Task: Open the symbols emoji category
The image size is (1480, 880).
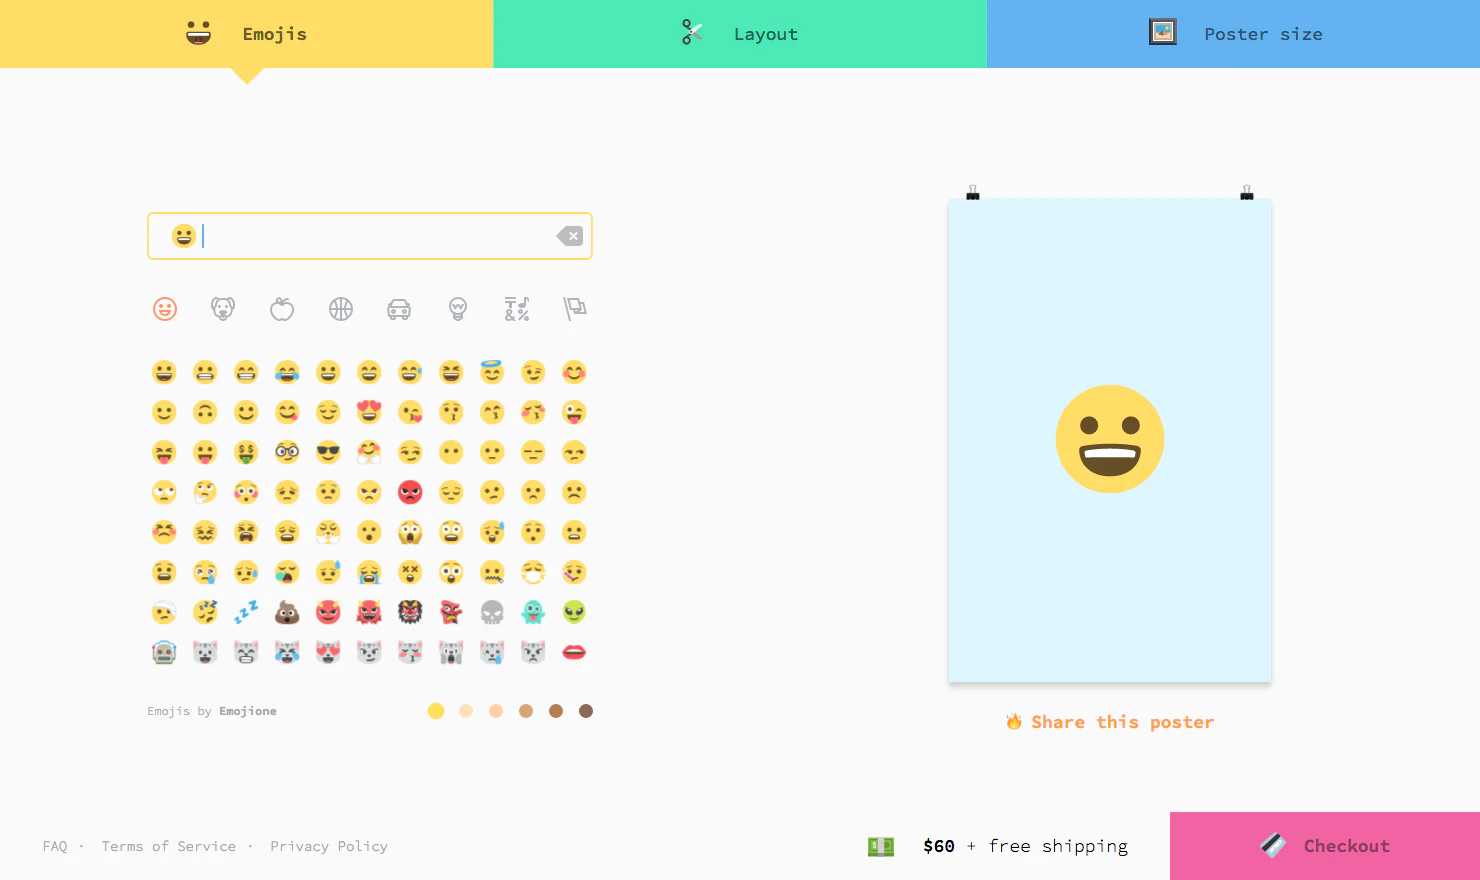Action: 516,309
